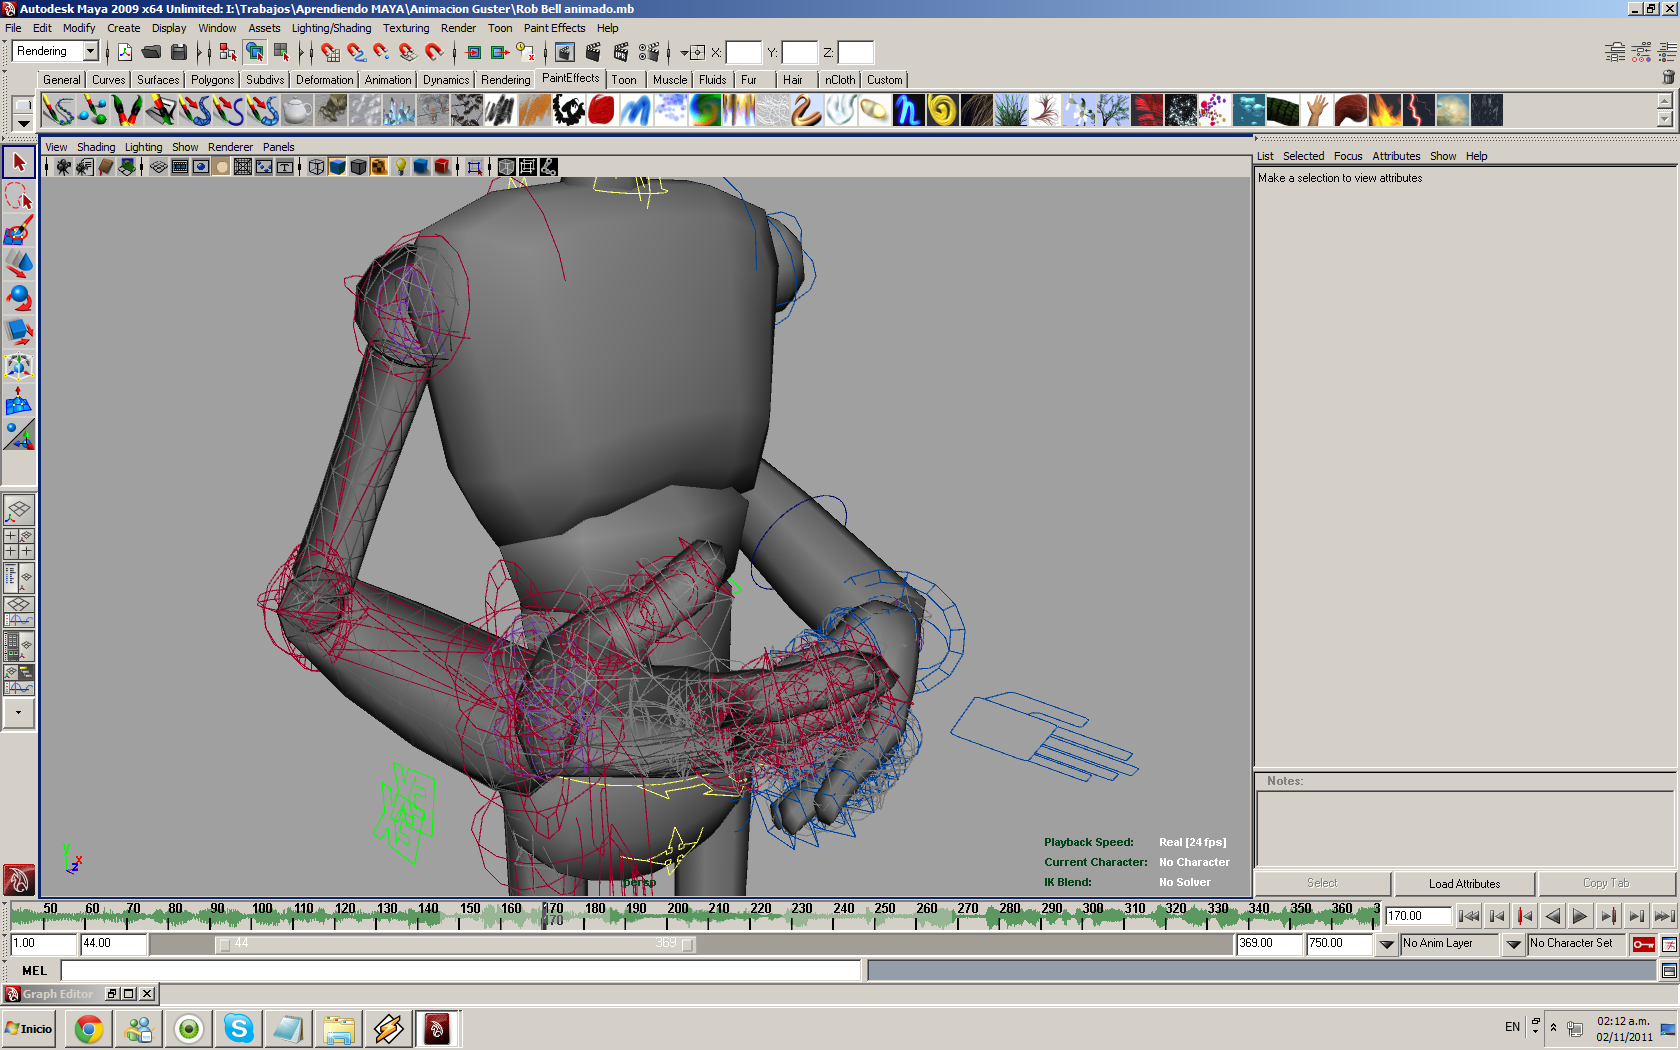Image resolution: width=1680 pixels, height=1050 pixels.
Task: Switch to the Animation shelf tab
Action: tap(388, 80)
